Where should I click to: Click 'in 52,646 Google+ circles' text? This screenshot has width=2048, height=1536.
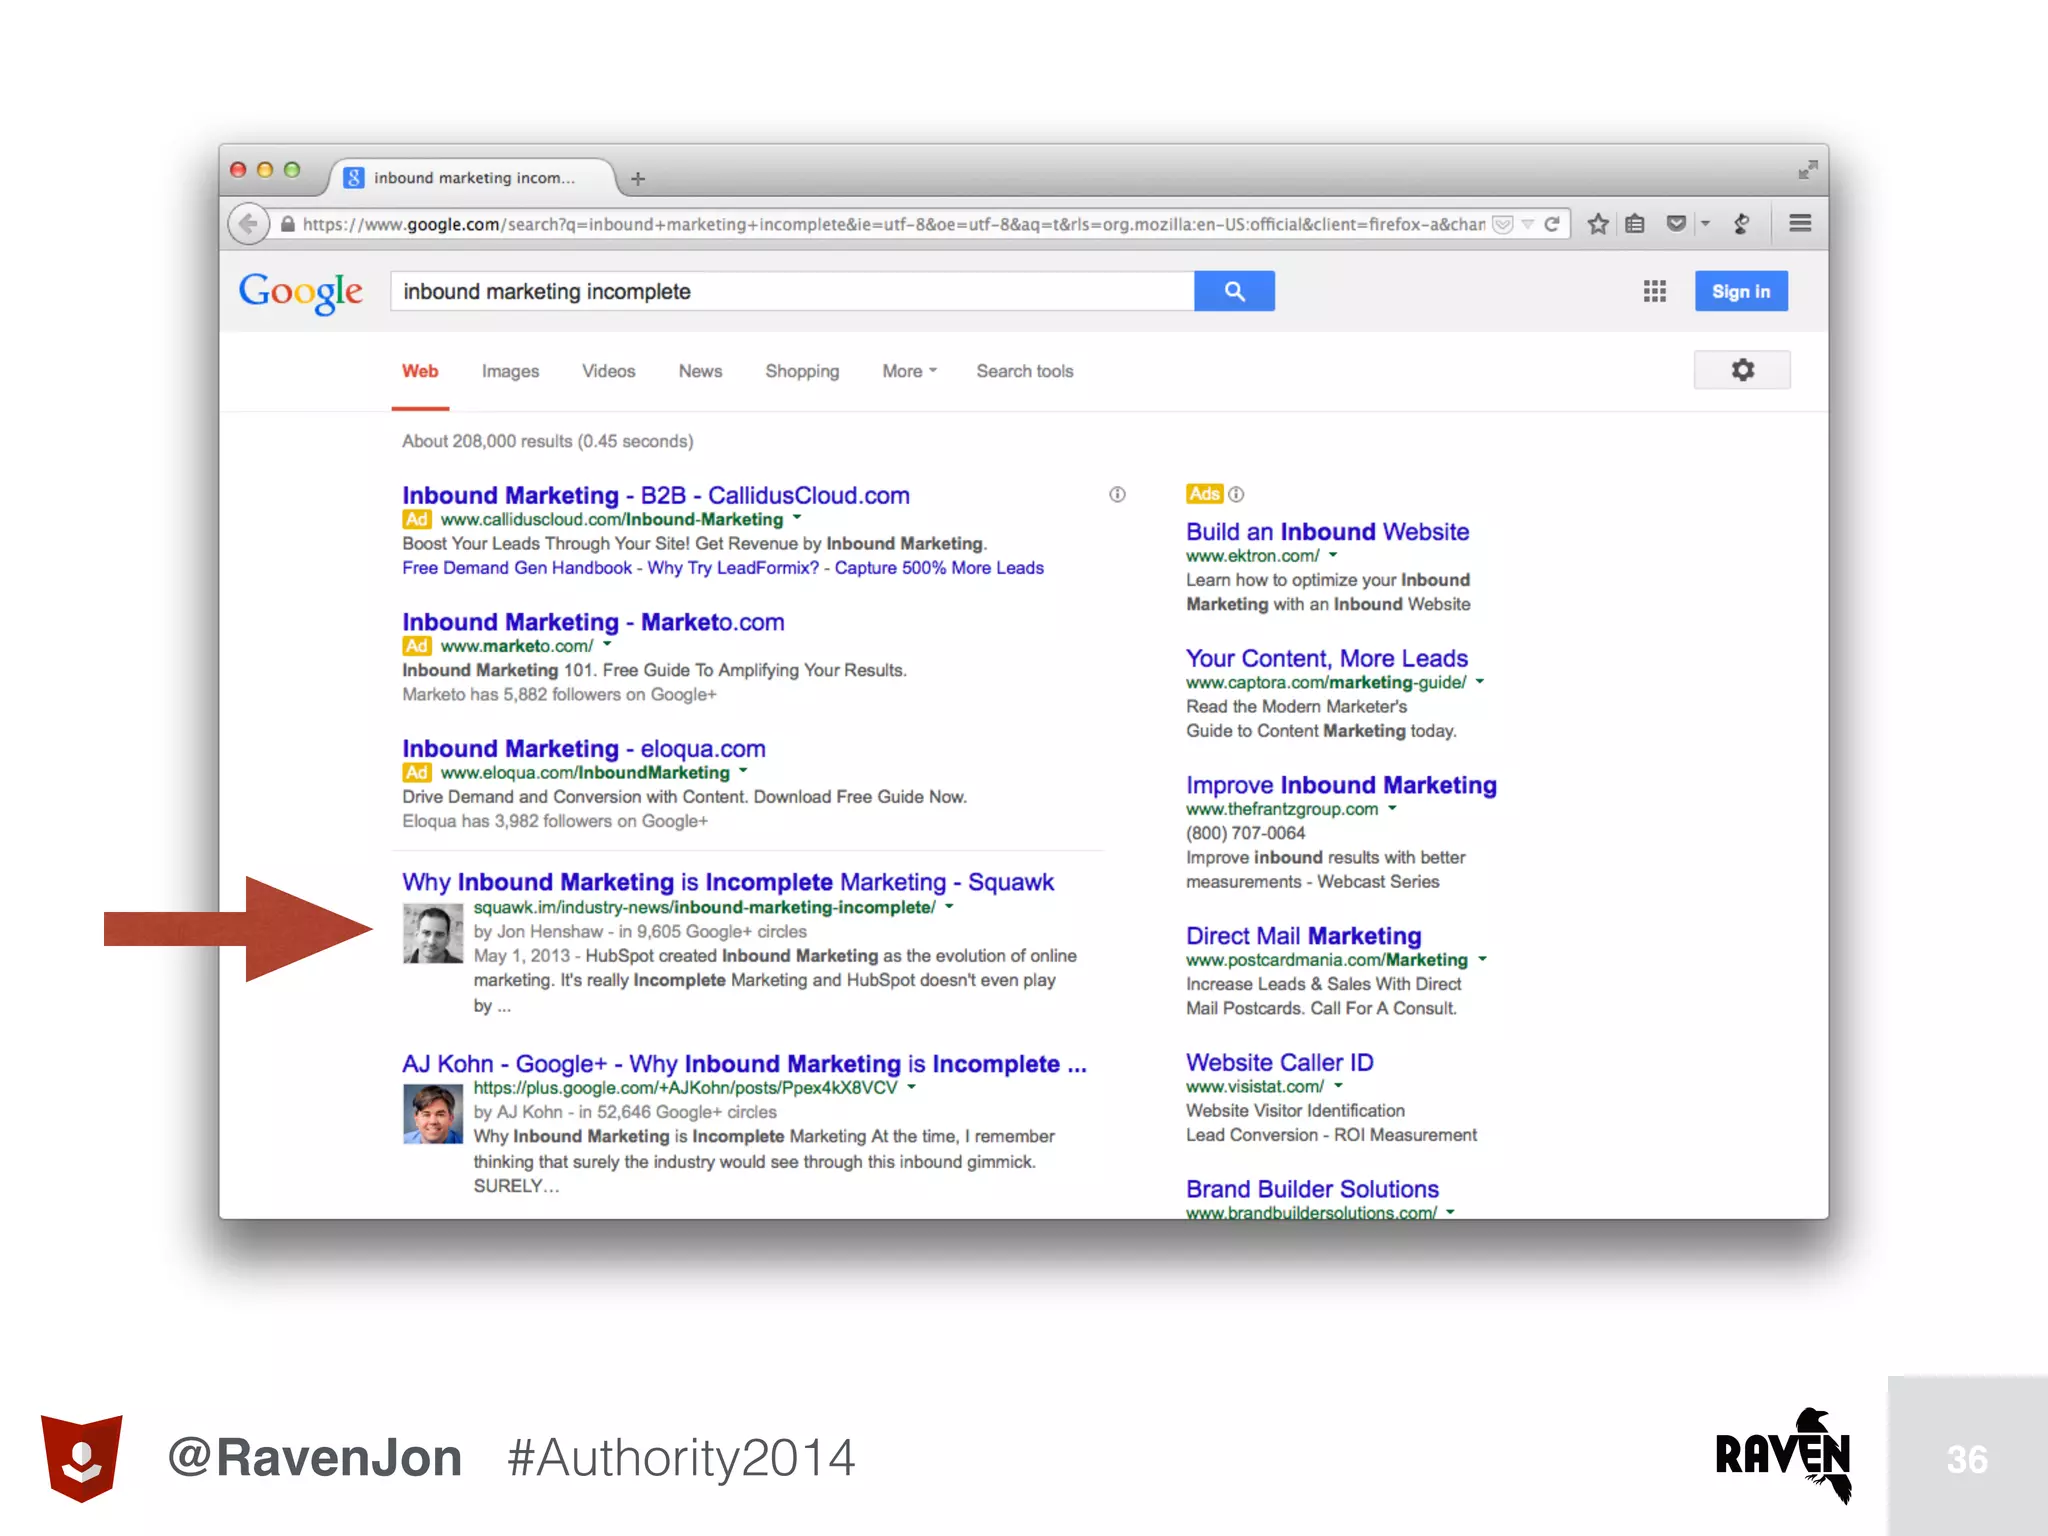tap(677, 1112)
